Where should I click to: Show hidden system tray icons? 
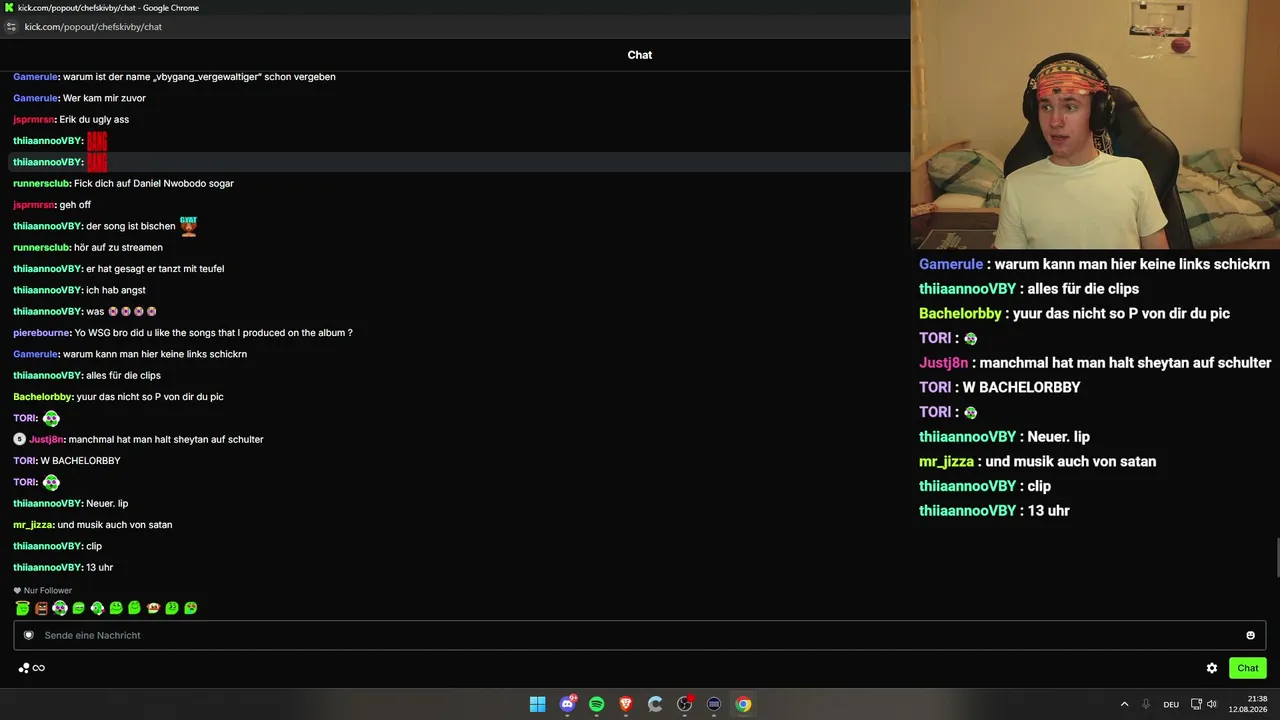coord(1124,704)
